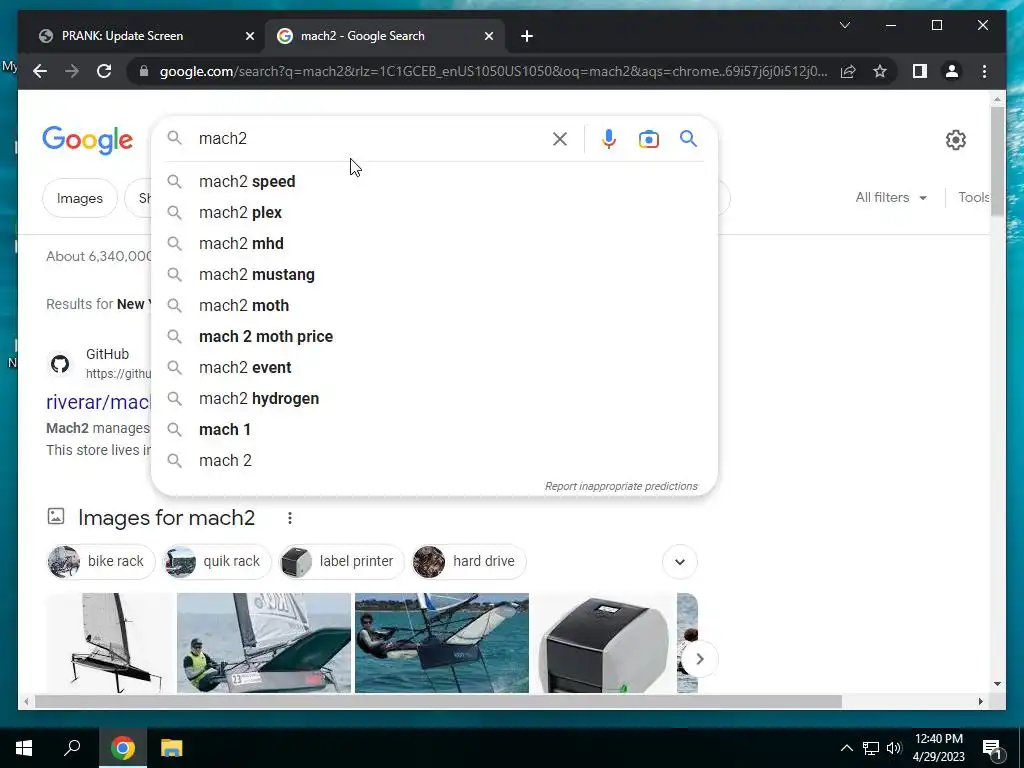Click the vertical page scrollbar thumb
Screen dimensions: 1024x768
click(x=997, y=161)
